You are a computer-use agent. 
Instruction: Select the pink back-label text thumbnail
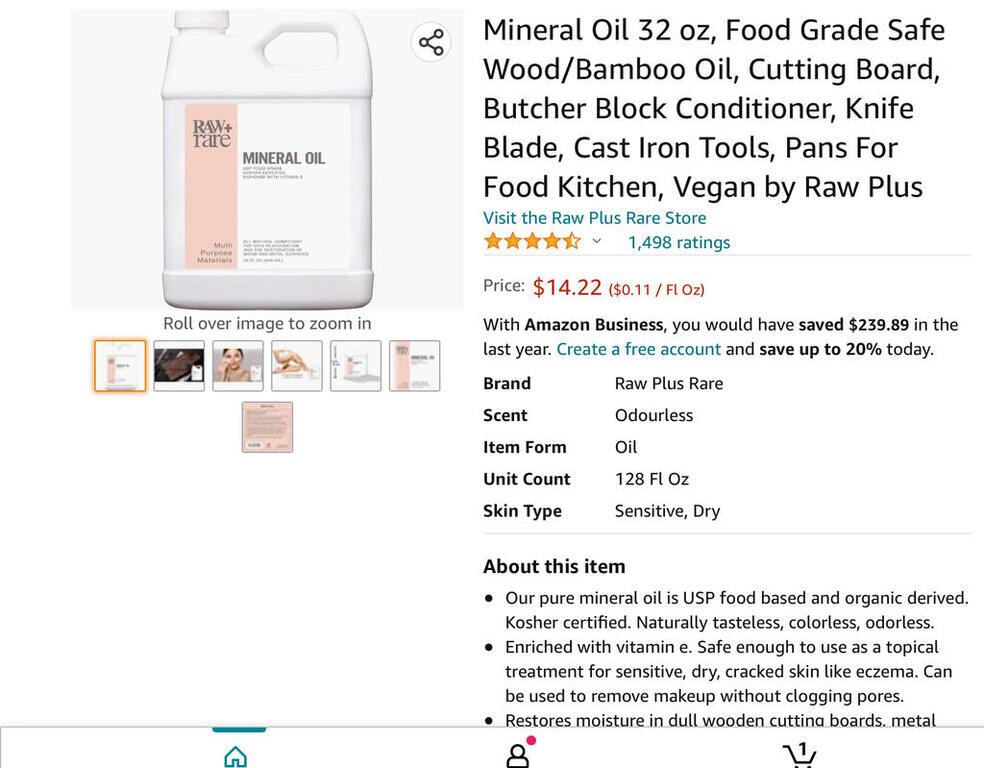pyautogui.click(x=267, y=427)
